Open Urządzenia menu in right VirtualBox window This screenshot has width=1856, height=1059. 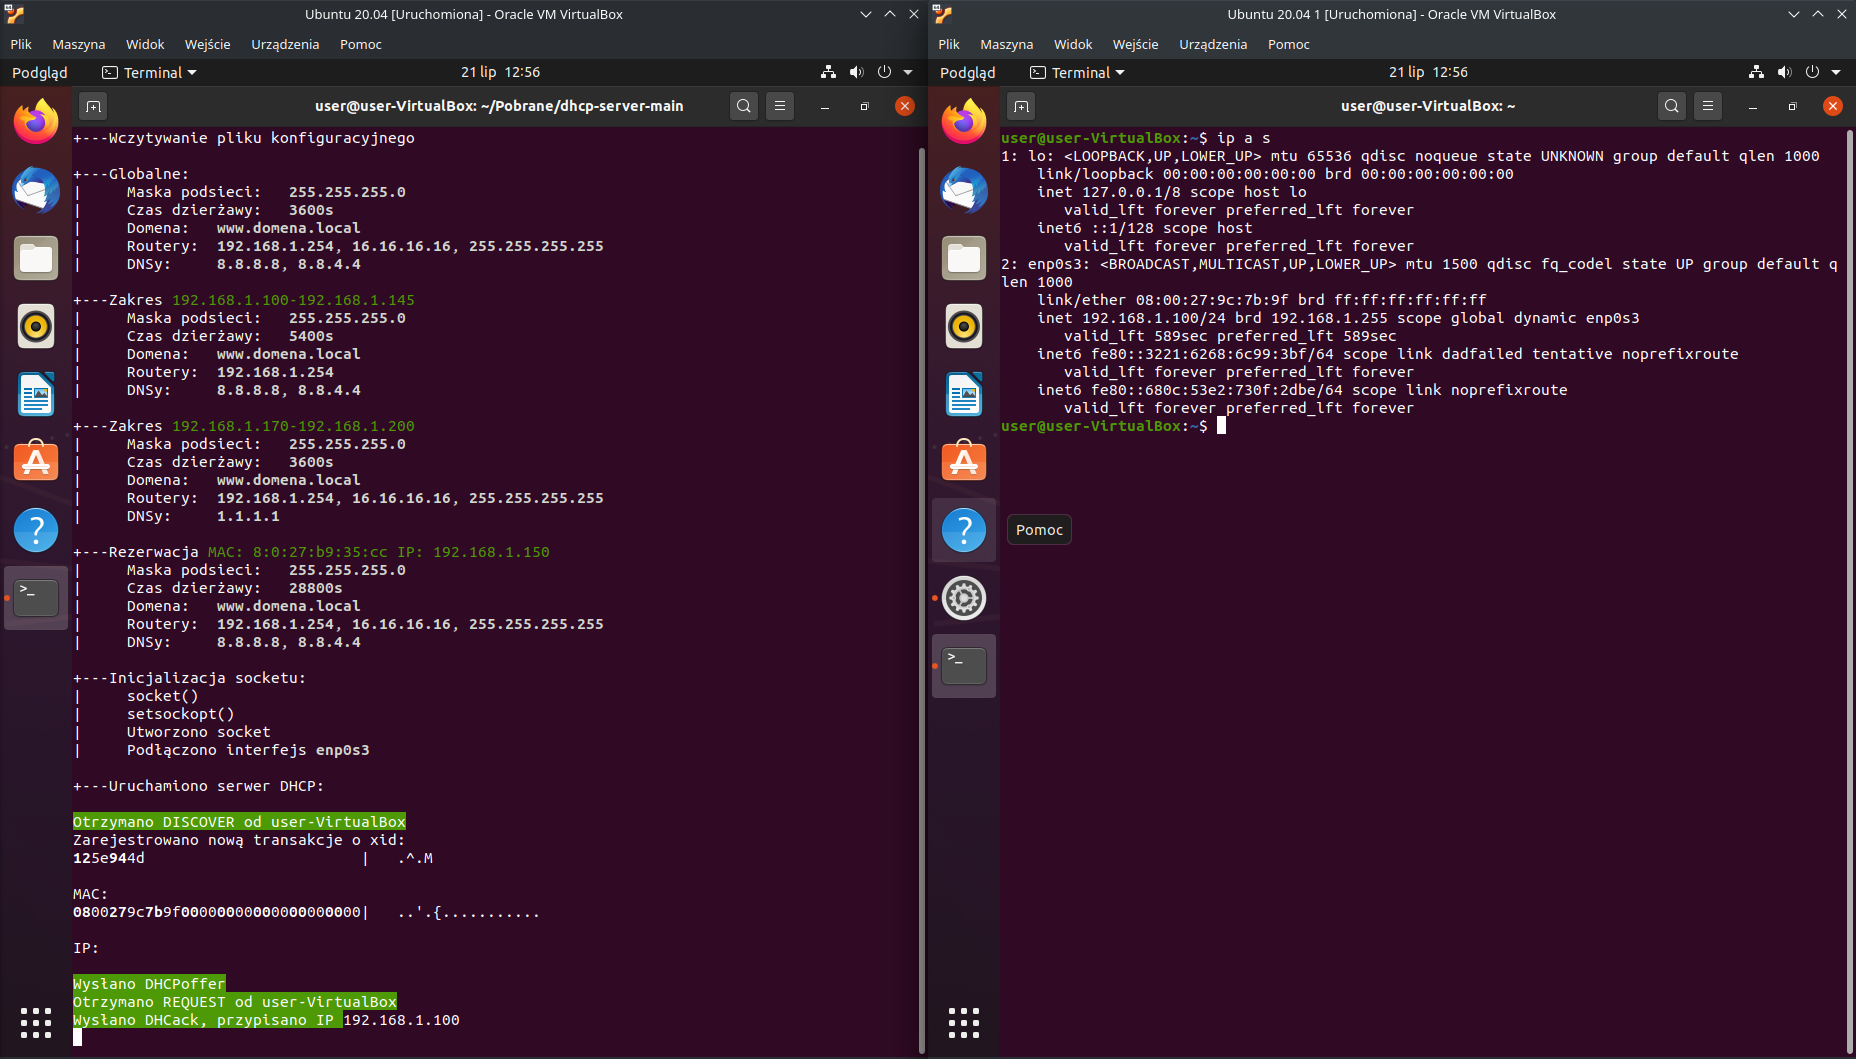pos(1212,44)
